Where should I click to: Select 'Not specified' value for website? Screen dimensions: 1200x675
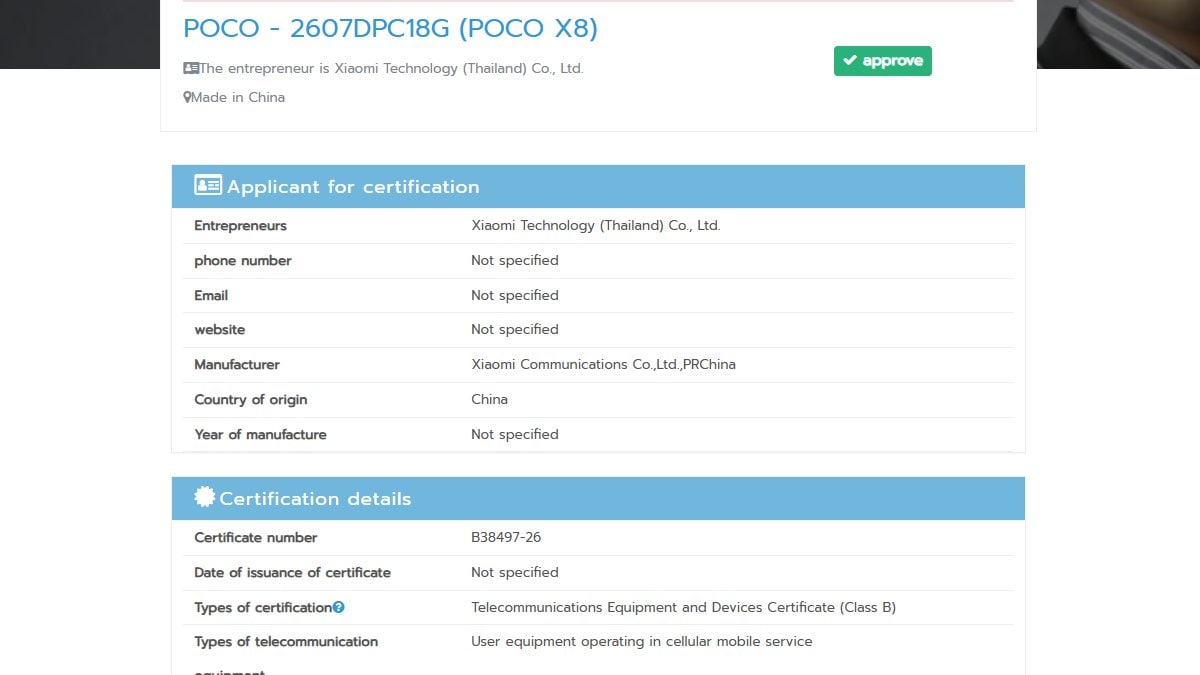pos(515,329)
